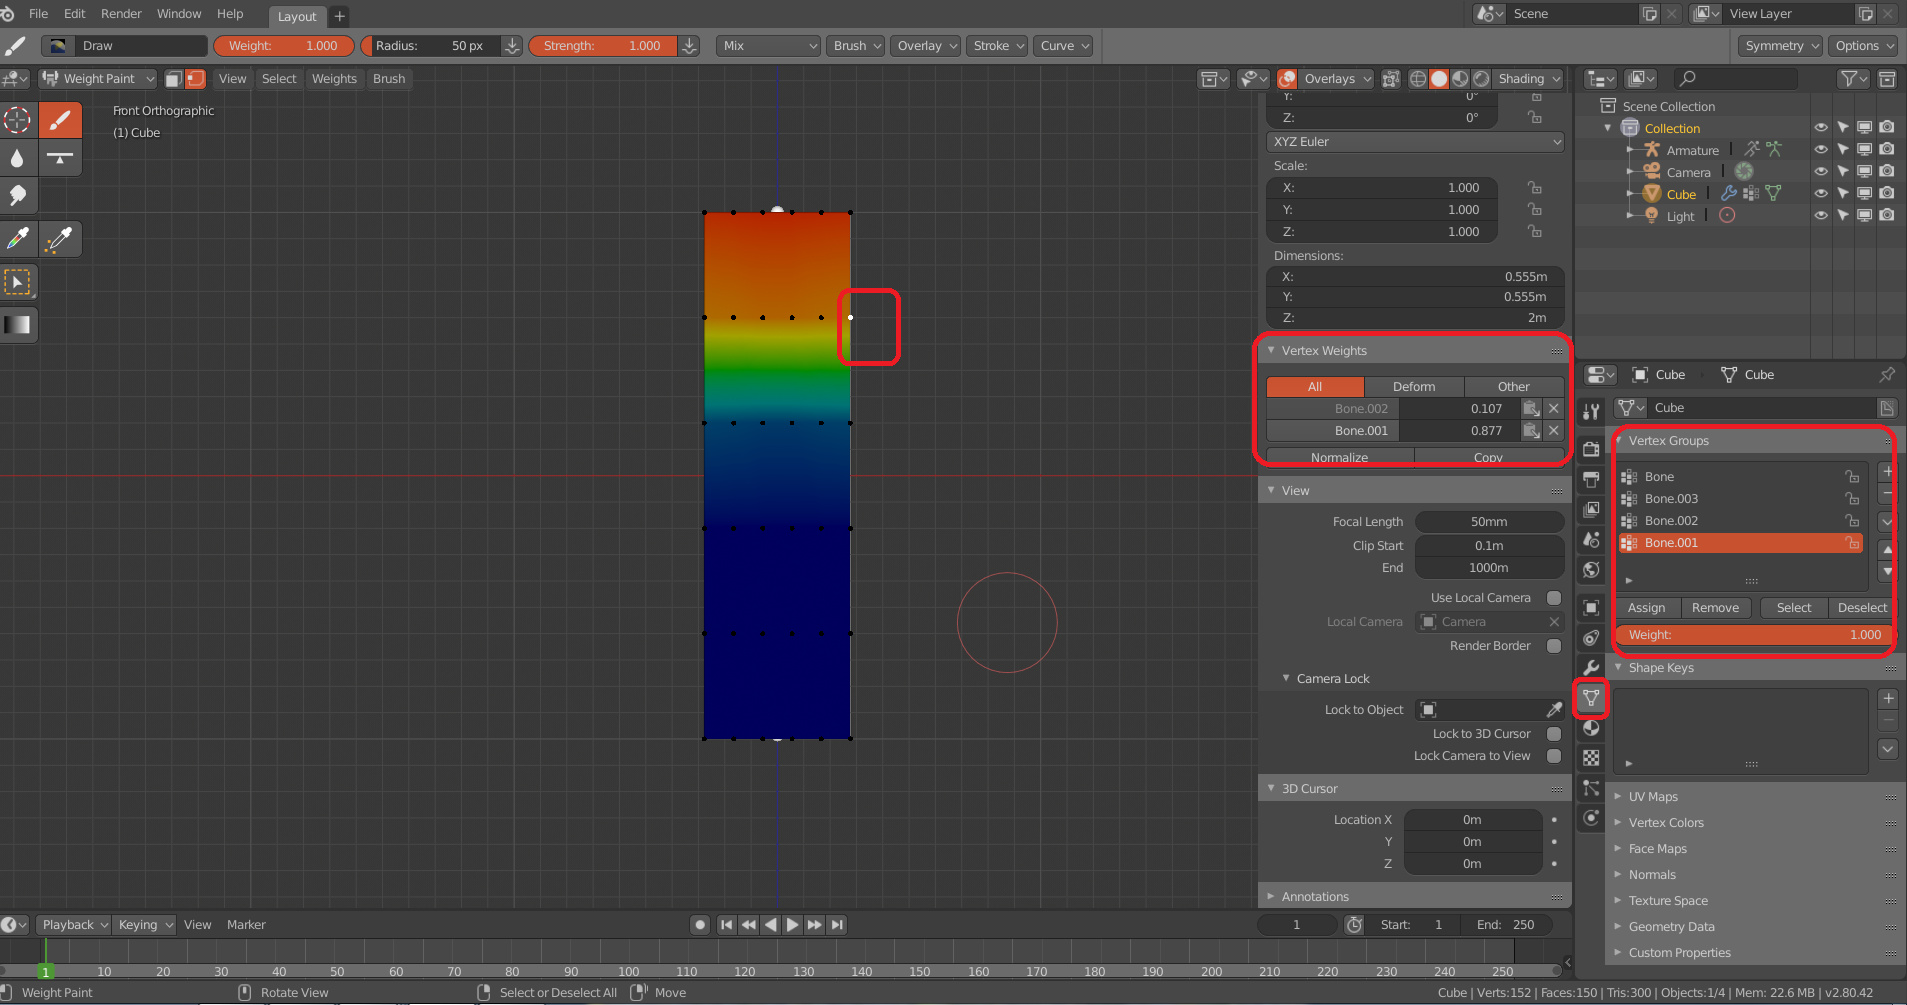Play the animation forward
This screenshot has width=1907, height=1005.
(x=793, y=925)
